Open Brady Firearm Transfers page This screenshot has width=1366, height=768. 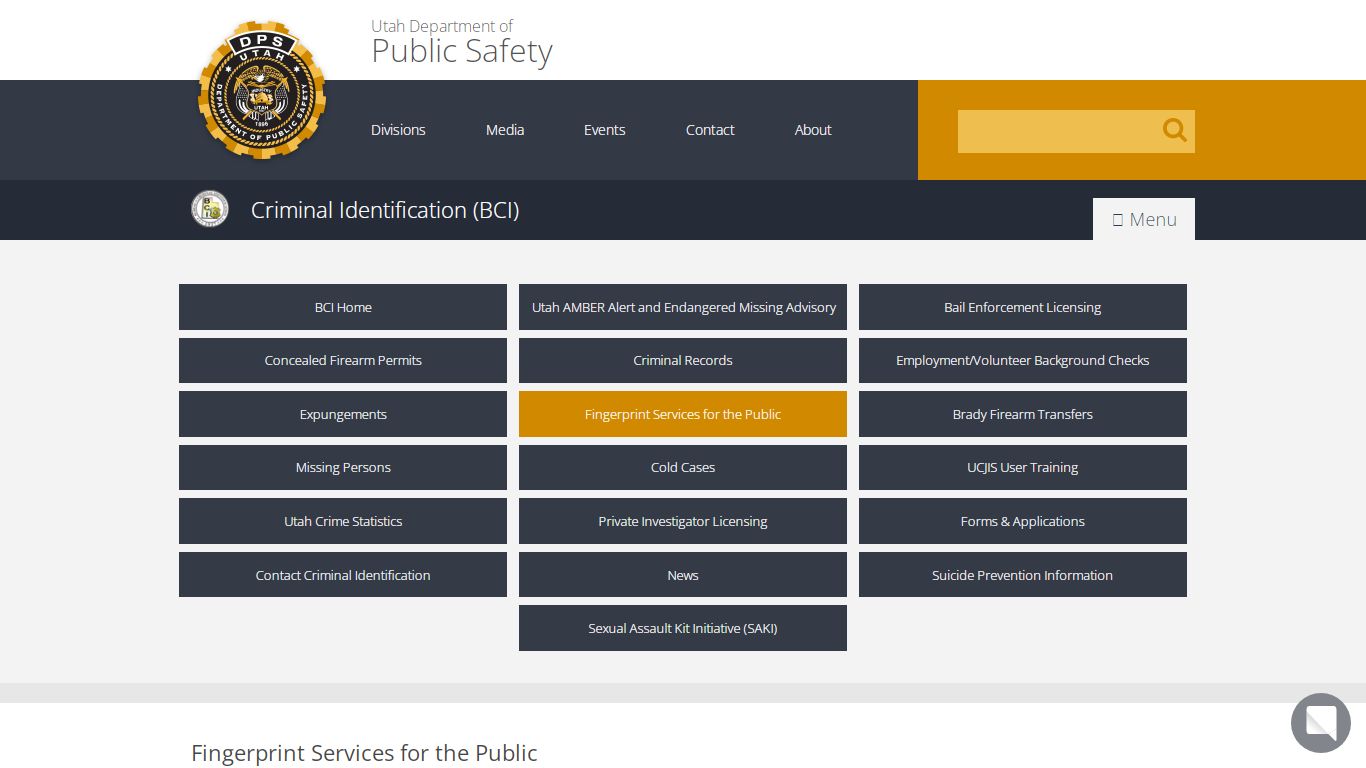tap(1023, 414)
